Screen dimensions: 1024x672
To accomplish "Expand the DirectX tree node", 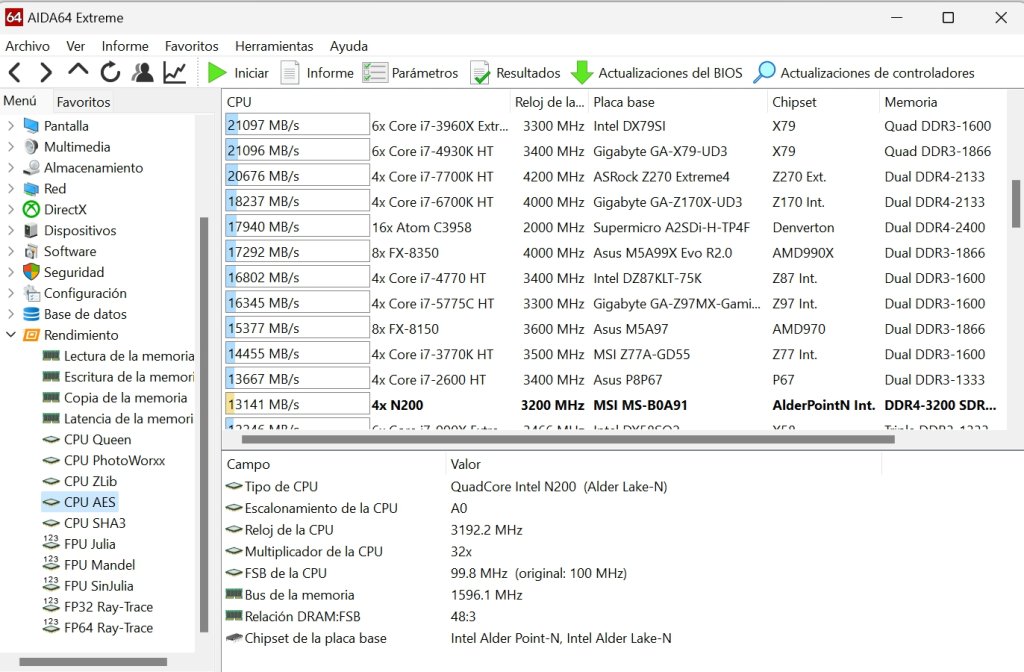I will (10, 210).
